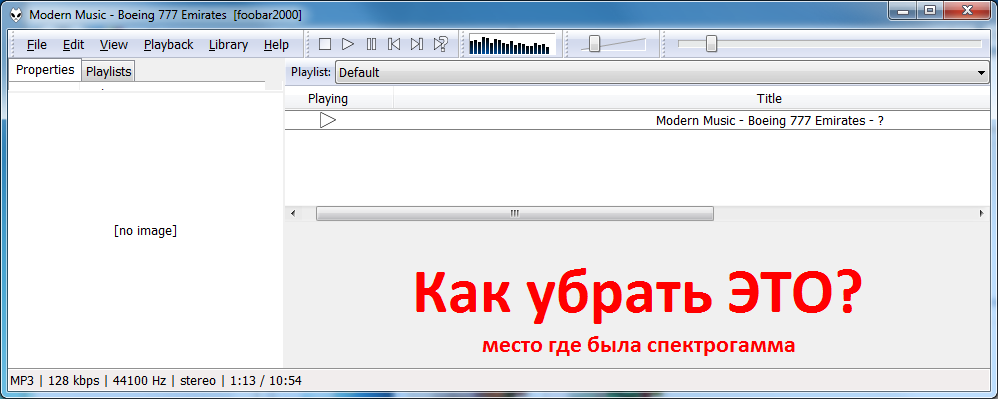
Task: Play a random track
Action: (x=440, y=44)
